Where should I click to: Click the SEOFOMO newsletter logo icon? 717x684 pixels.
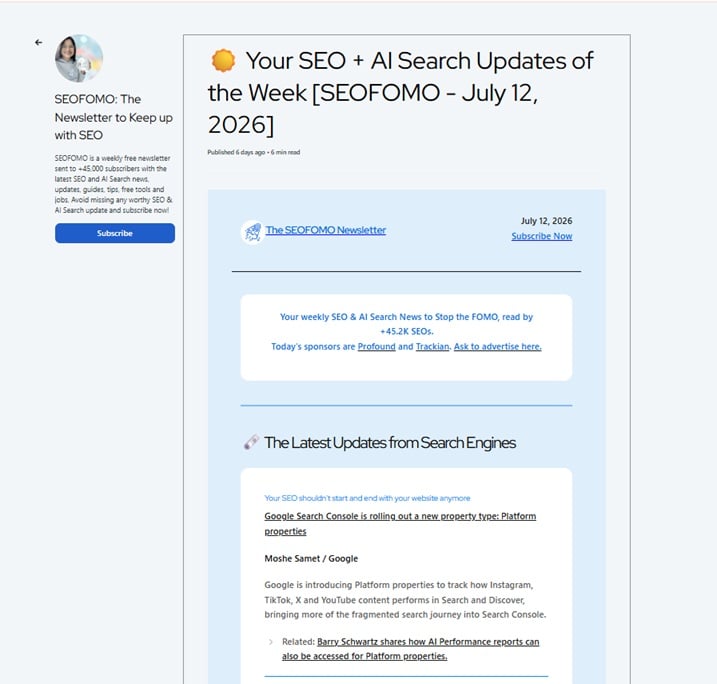[x=252, y=232]
